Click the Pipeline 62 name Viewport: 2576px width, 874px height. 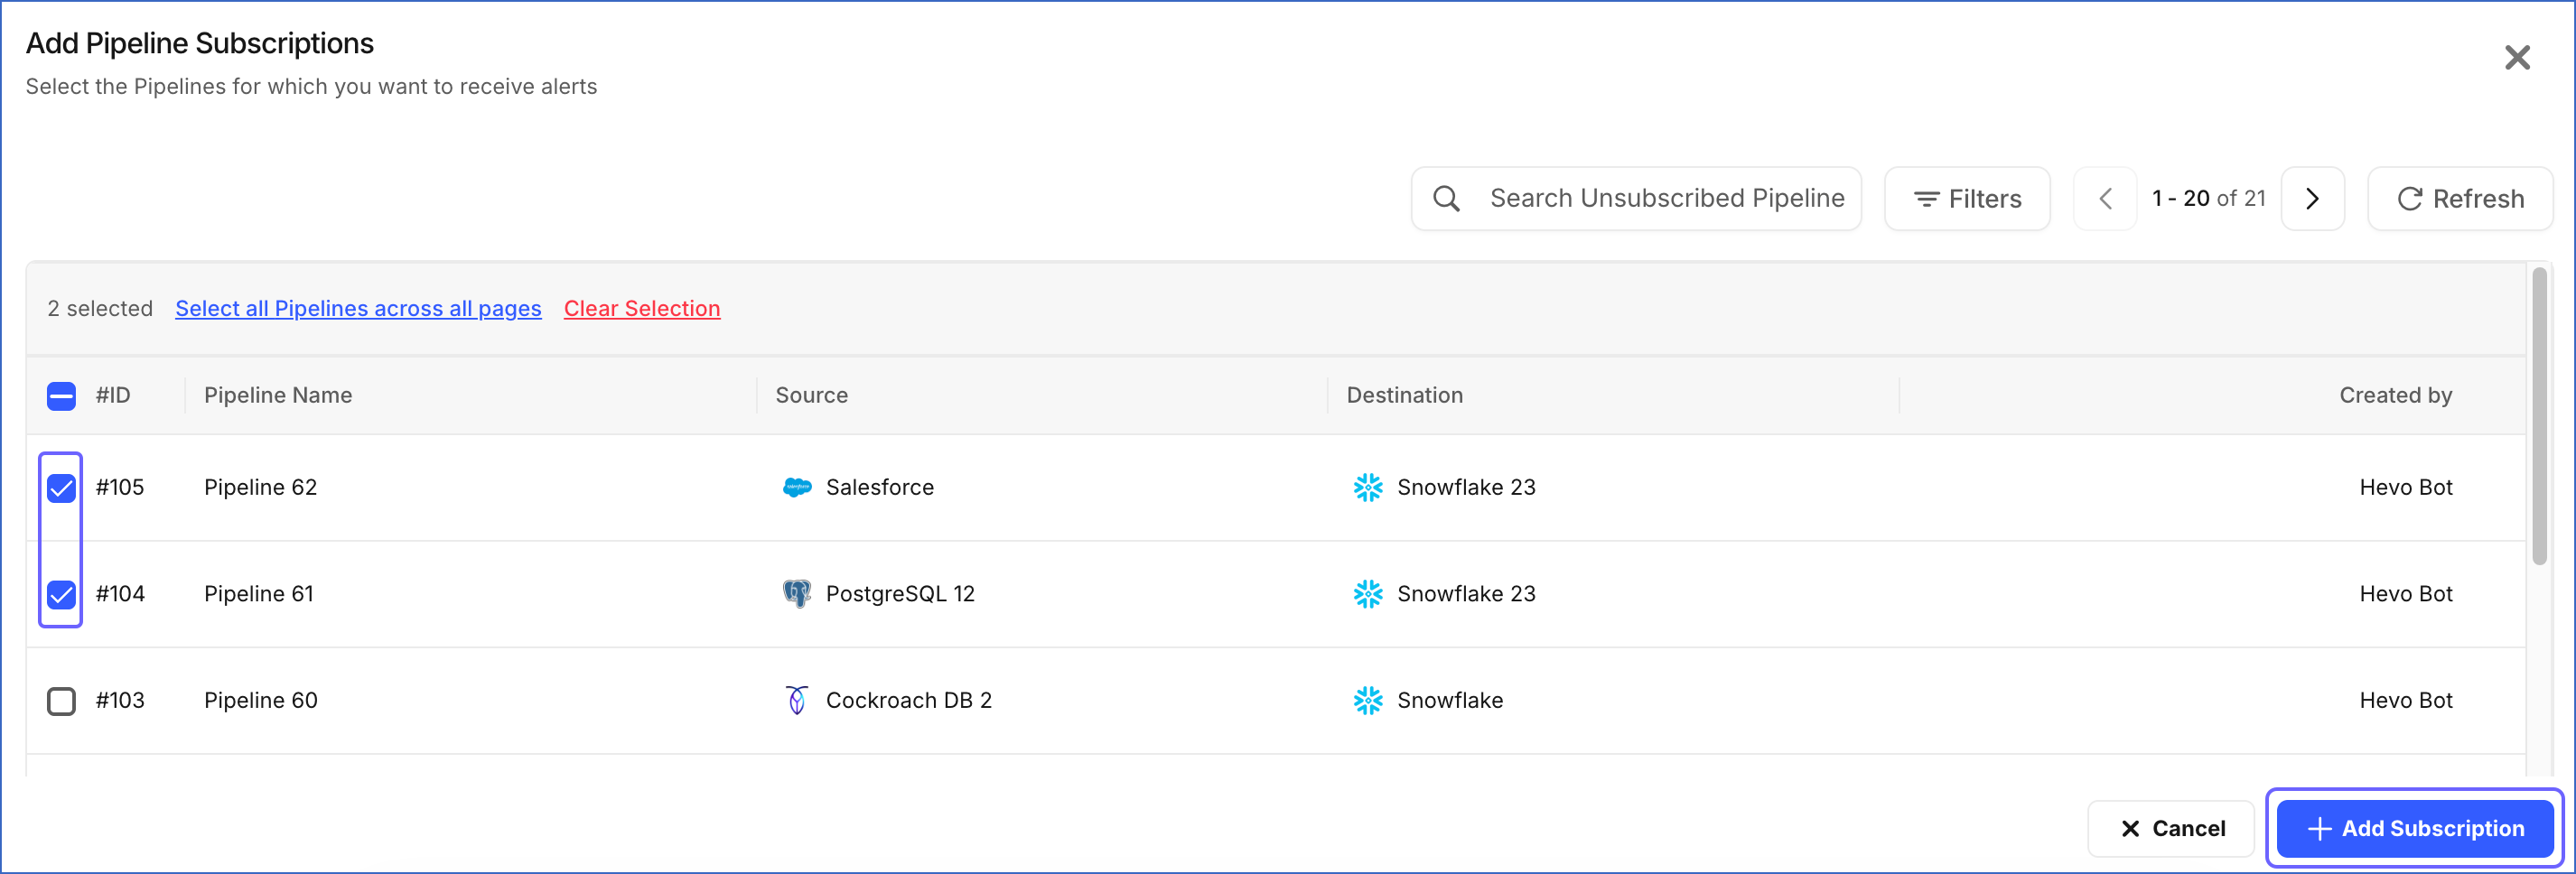(260, 487)
